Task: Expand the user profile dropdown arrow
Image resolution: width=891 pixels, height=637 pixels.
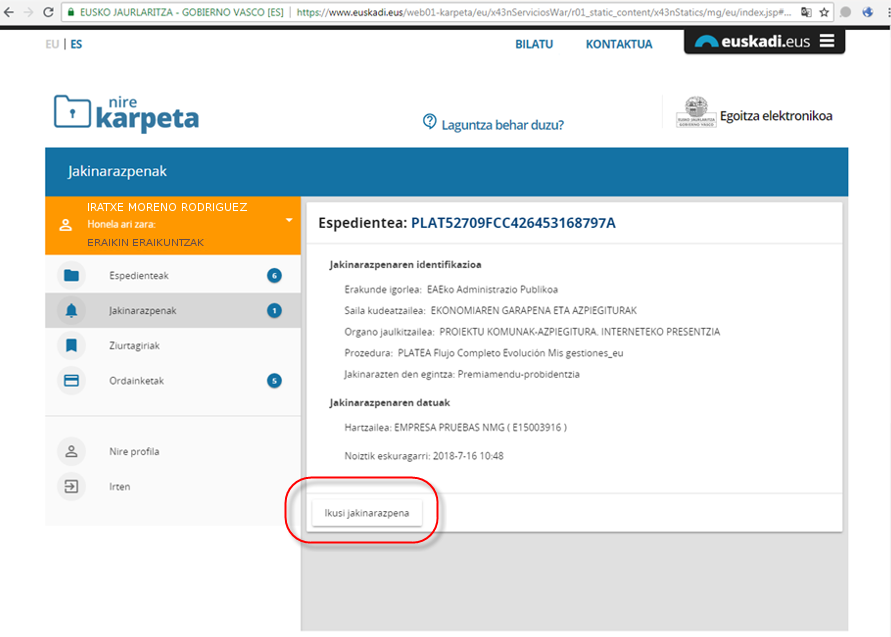Action: pyautogui.click(x=288, y=220)
